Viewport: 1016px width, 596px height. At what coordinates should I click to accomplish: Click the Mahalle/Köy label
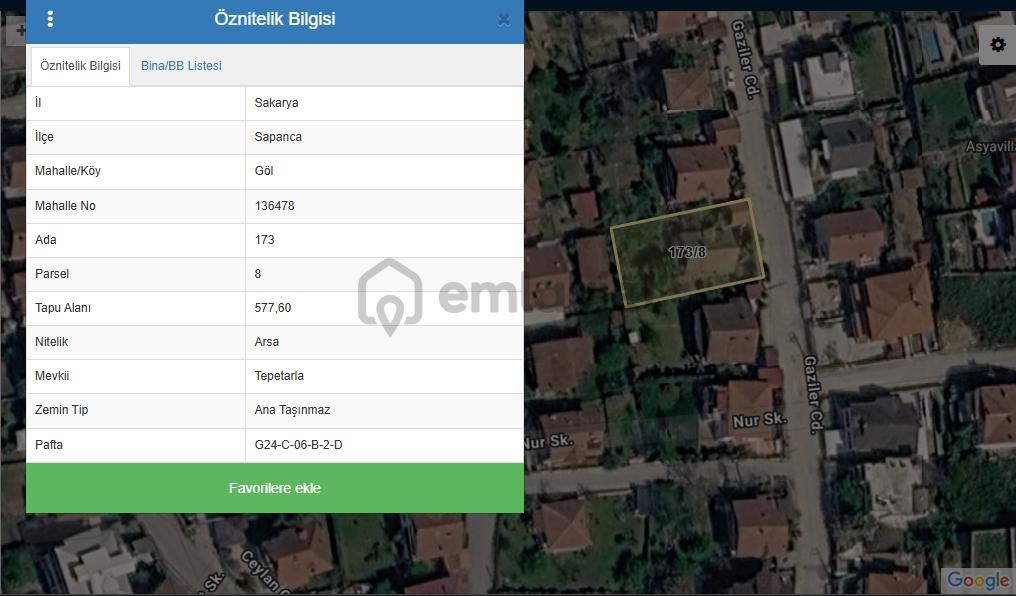point(68,171)
